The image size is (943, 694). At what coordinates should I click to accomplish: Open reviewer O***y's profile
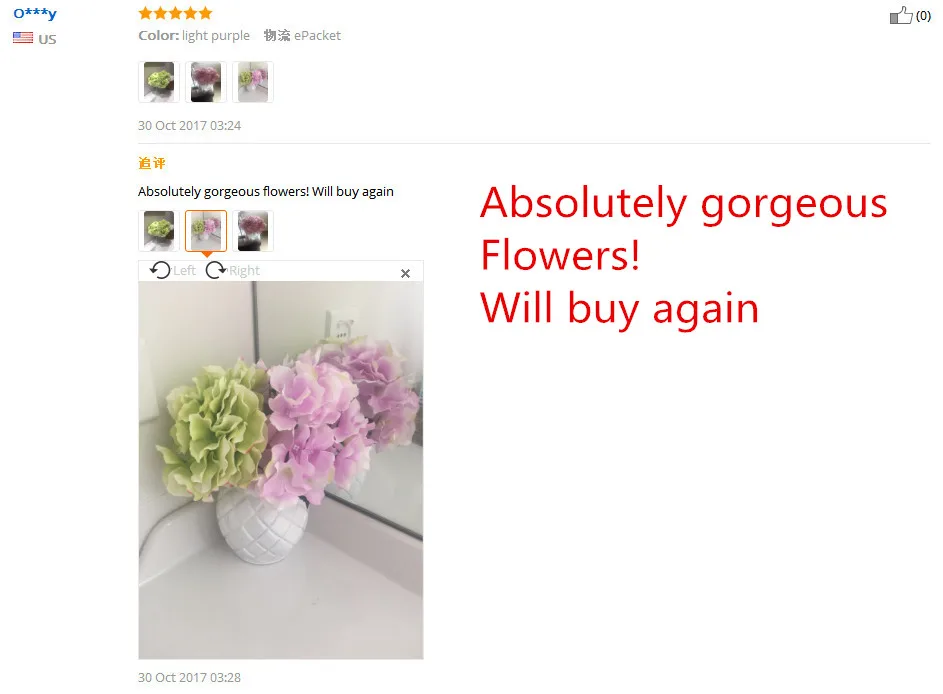pos(35,13)
